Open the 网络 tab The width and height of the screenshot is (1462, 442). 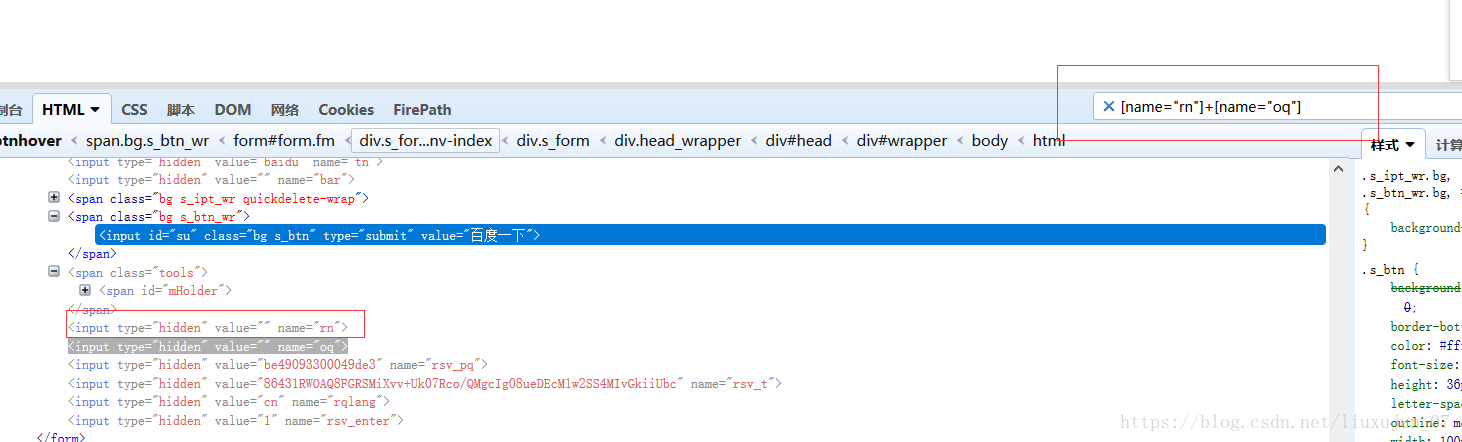pyautogui.click(x=285, y=110)
